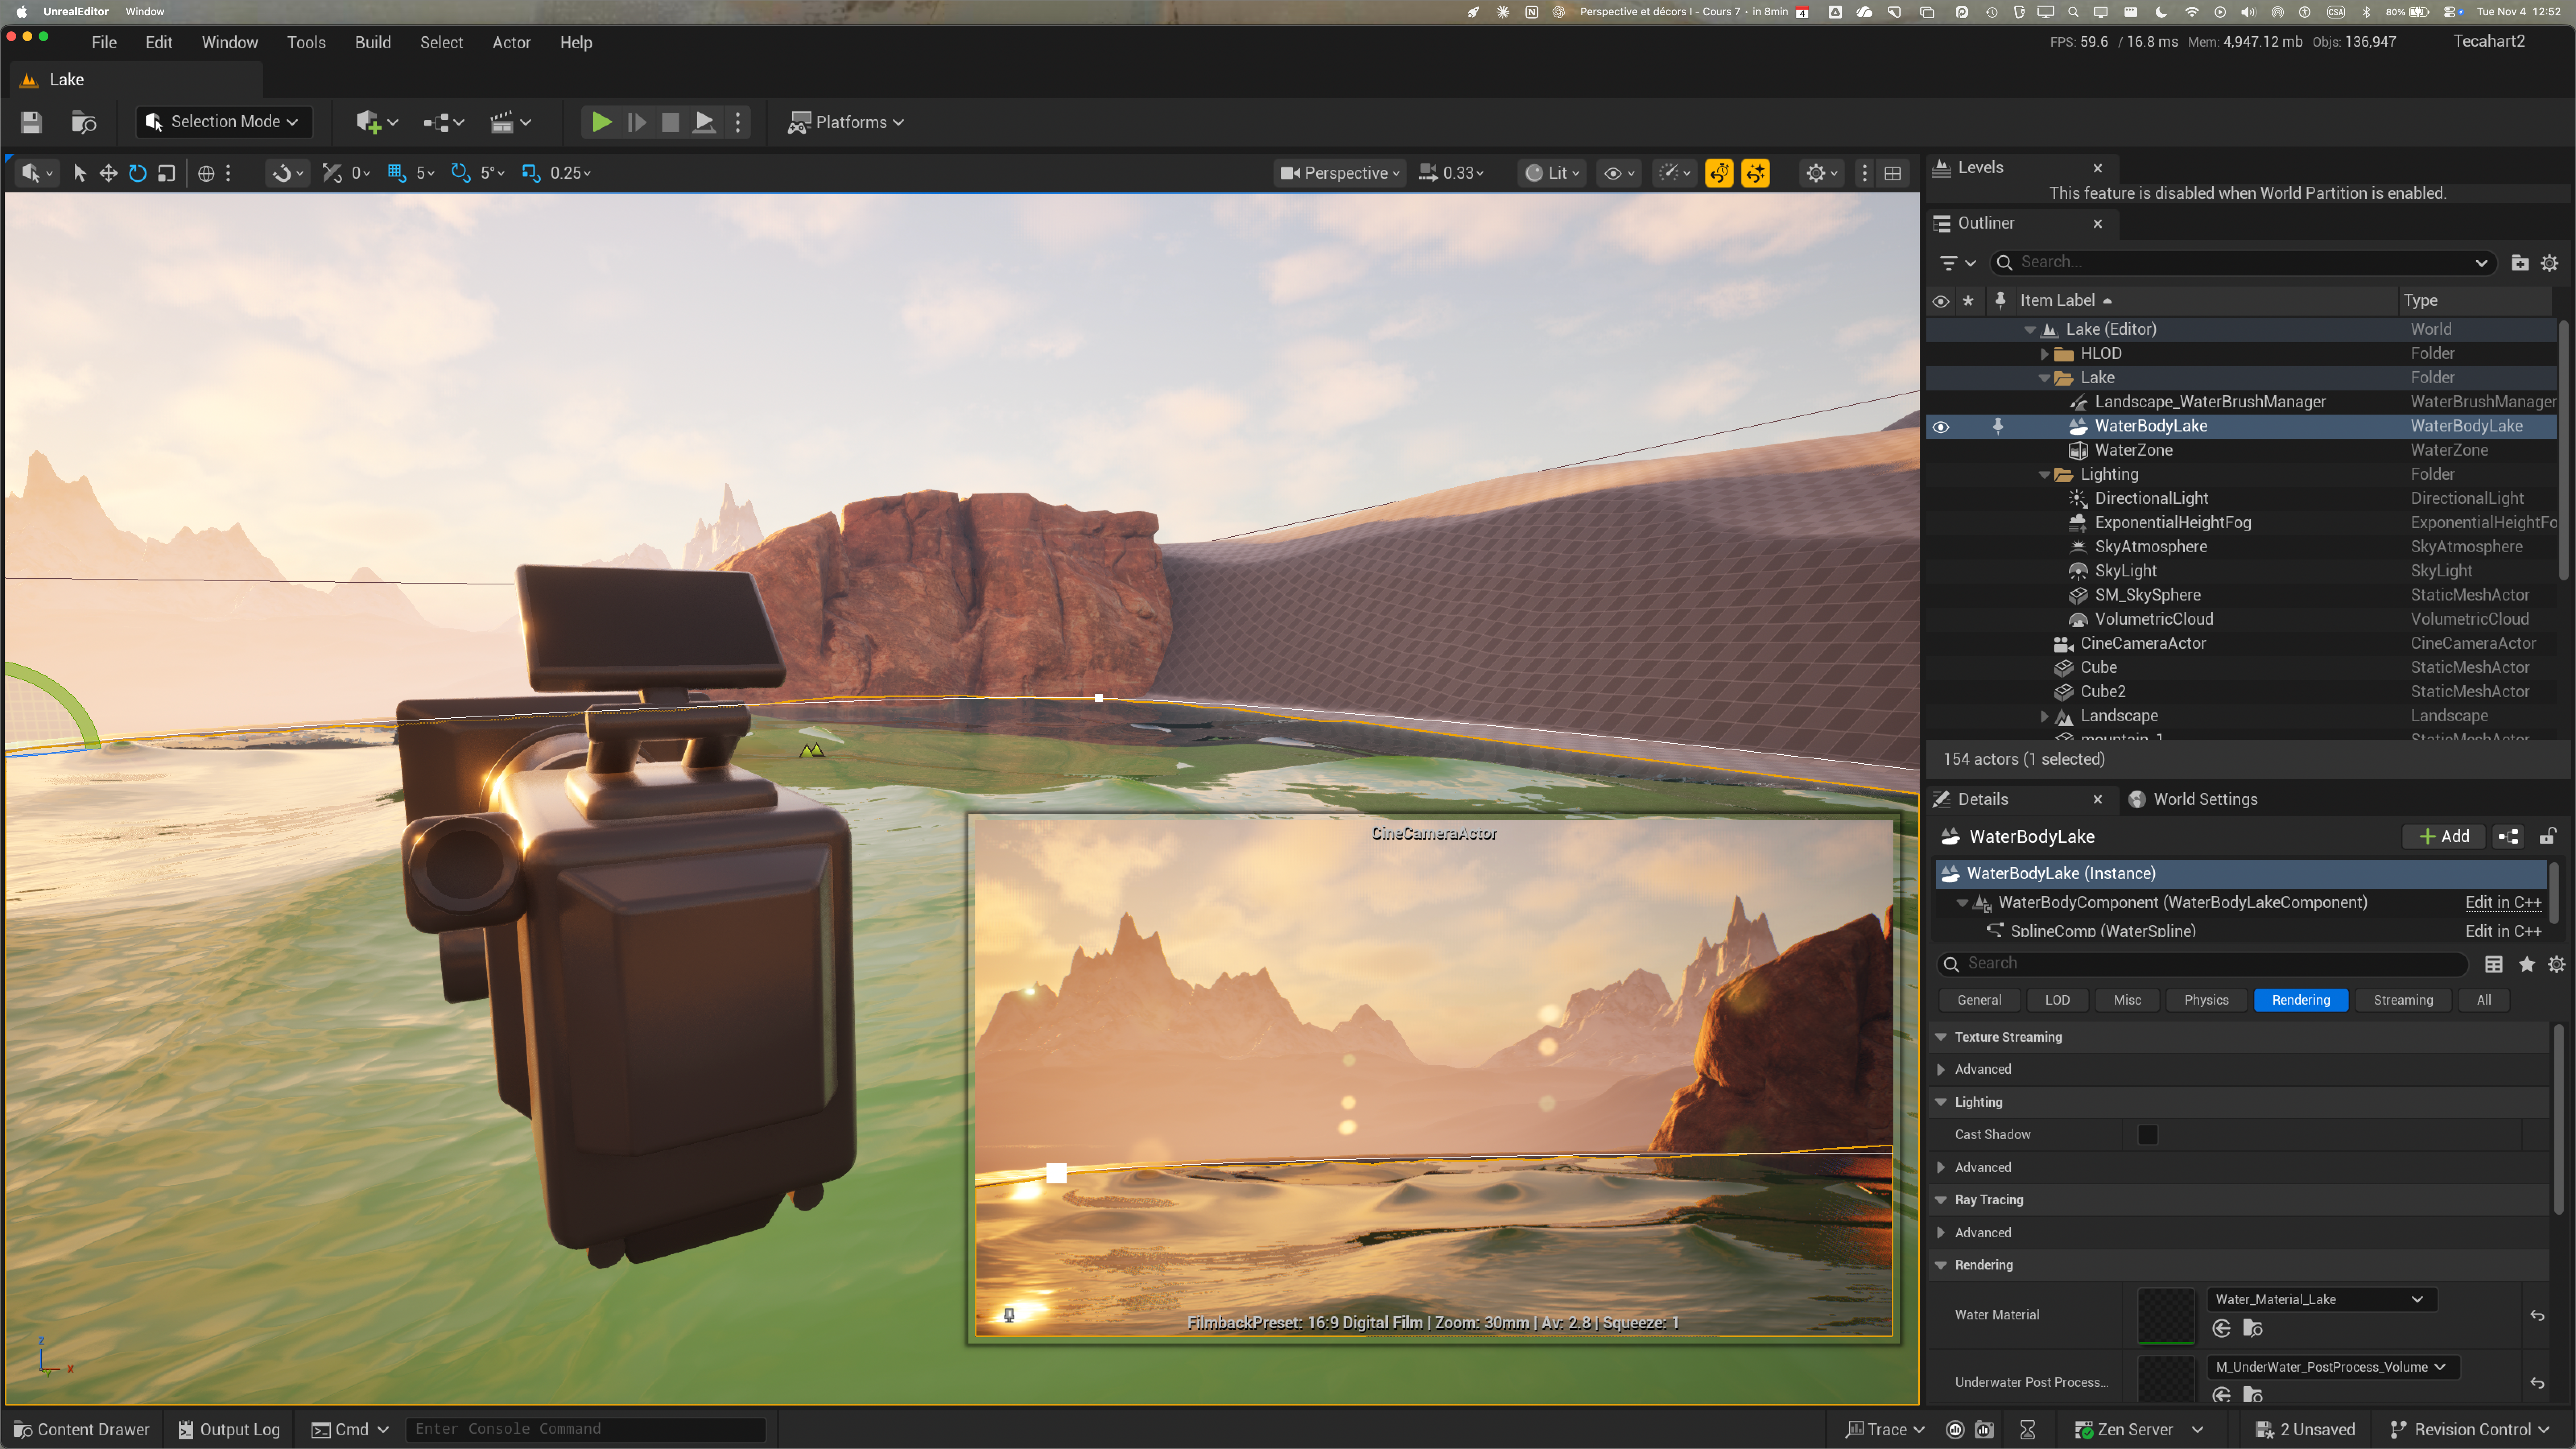
Task: Open the Details property matrix table icon
Action: tap(2494, 964)
